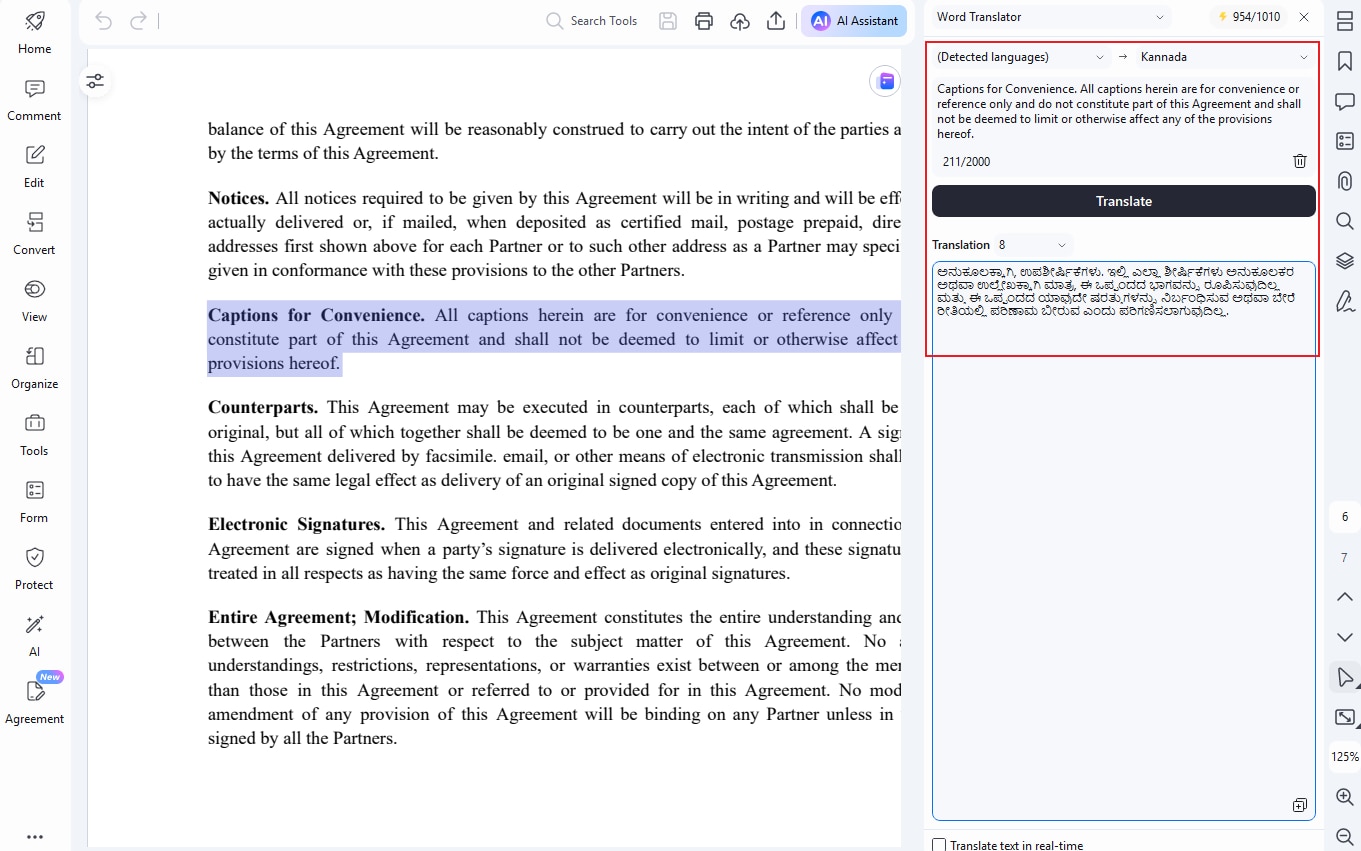
Task: Open the Protect tools
Action: [x=34, y=569]
